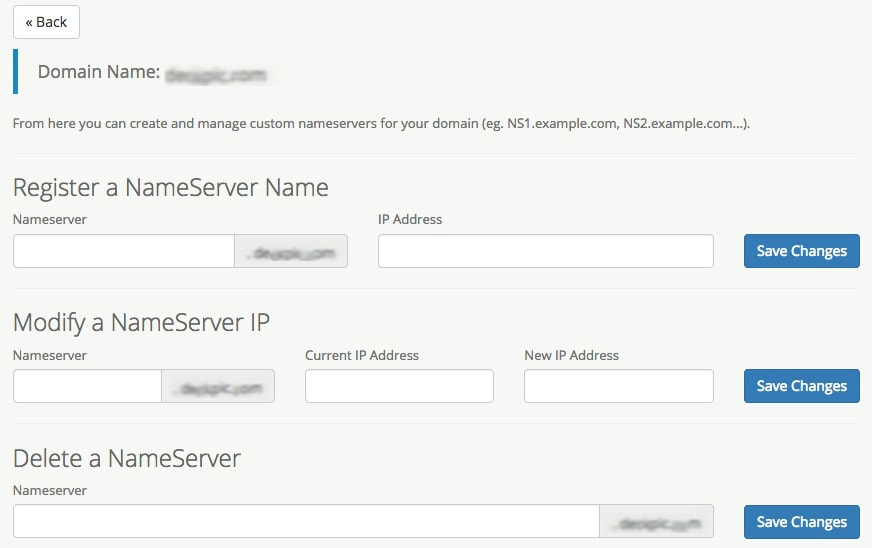Save changes in Modify a NameServer IP section

point(801,386)
